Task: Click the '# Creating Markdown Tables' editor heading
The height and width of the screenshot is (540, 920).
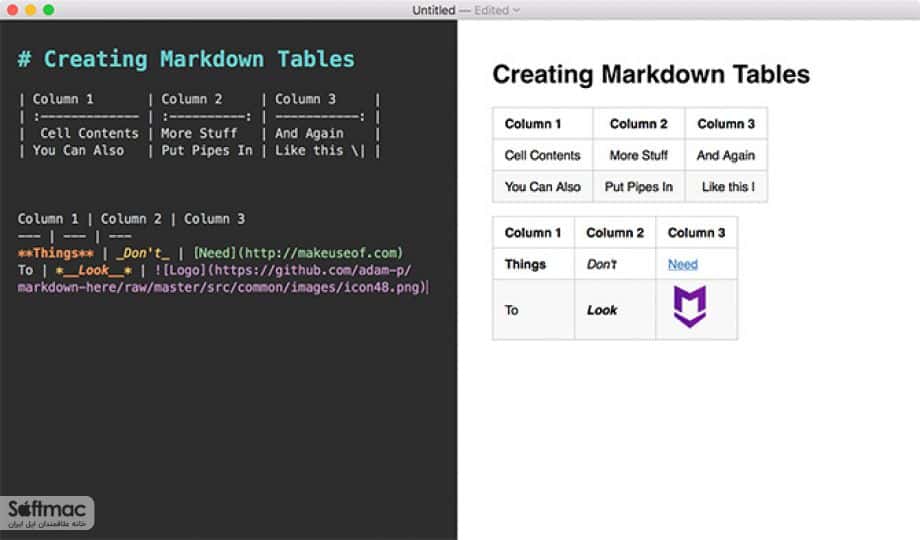Action: tap(186, 59)
